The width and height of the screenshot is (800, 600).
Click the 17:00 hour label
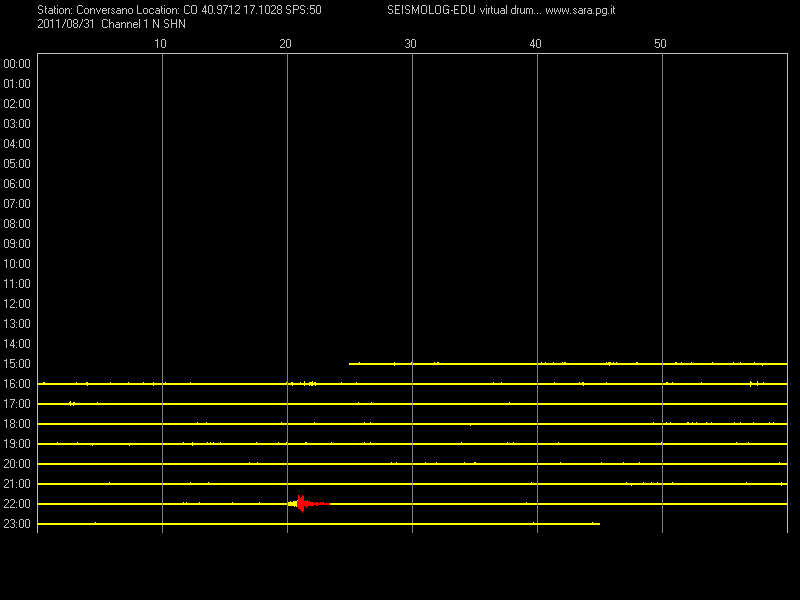coord(17,404)
